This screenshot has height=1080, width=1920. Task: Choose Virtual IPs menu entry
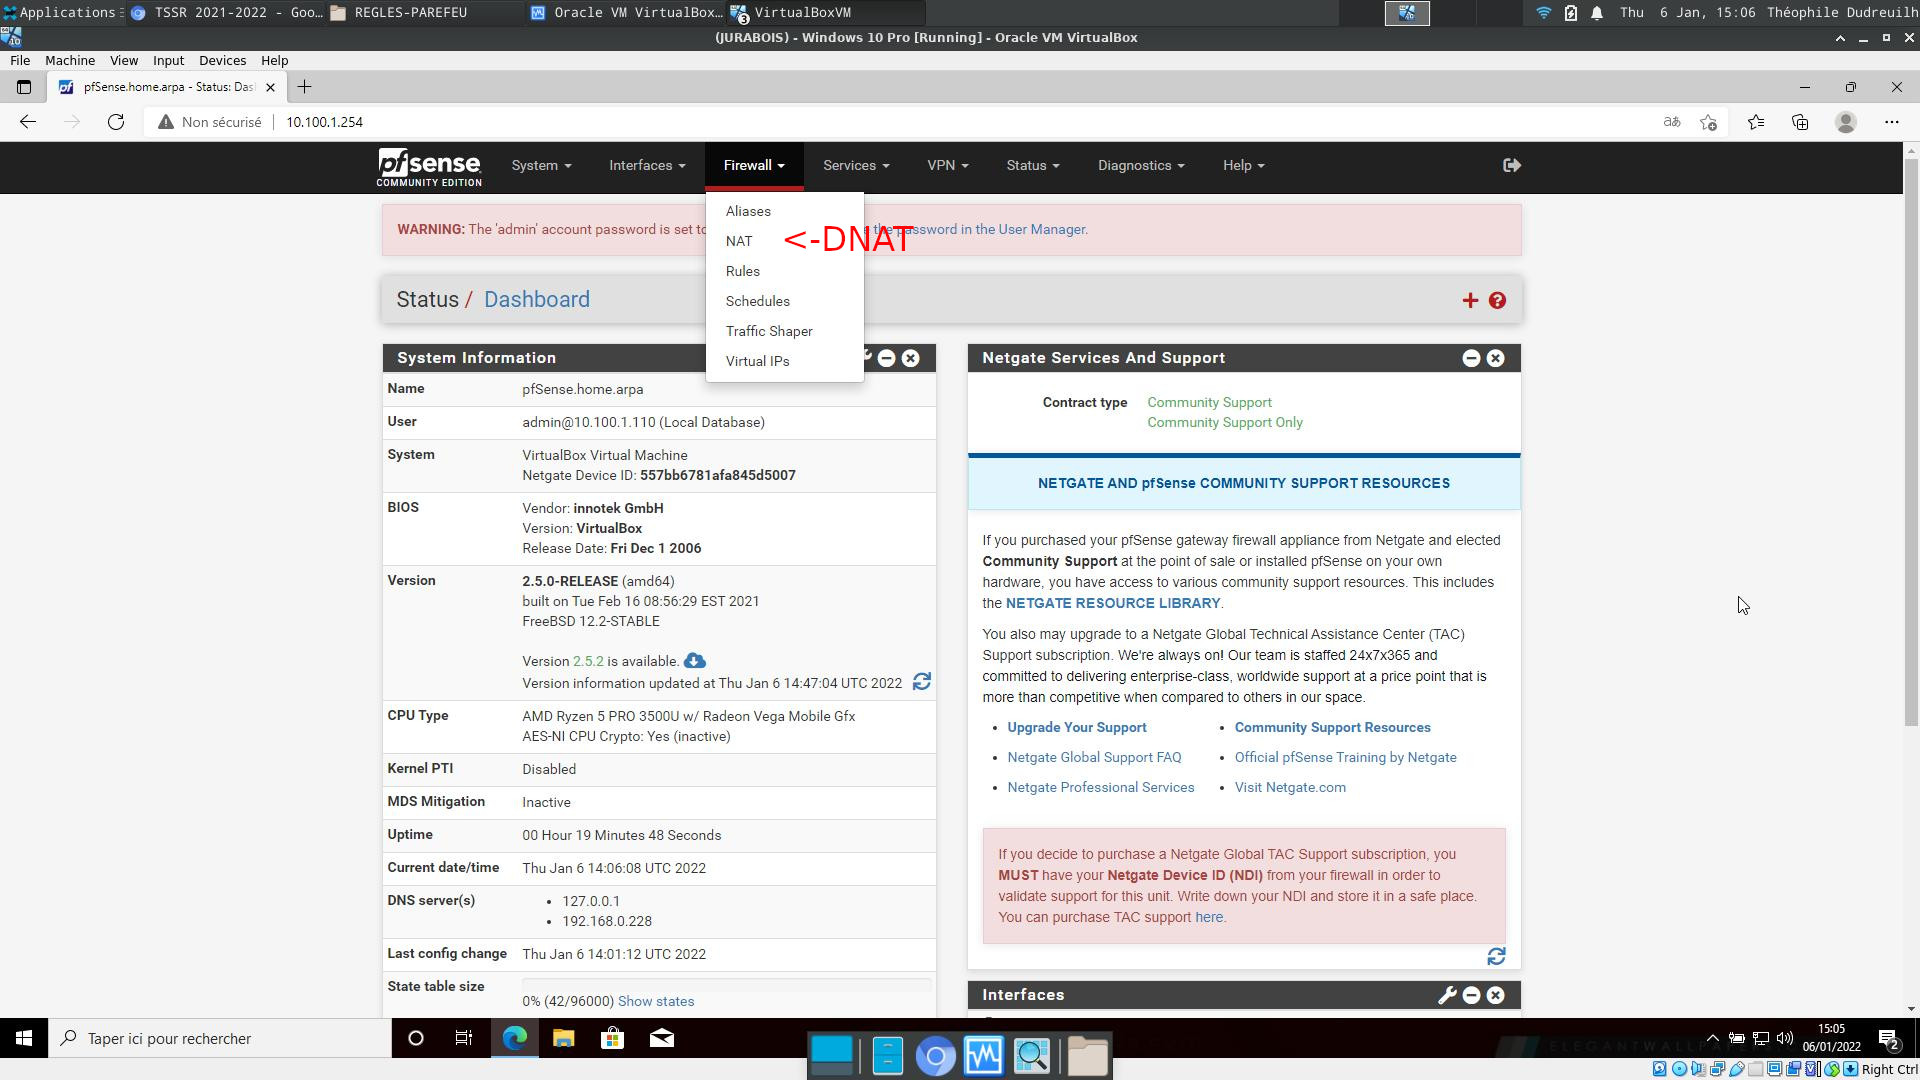click(757, 361)
